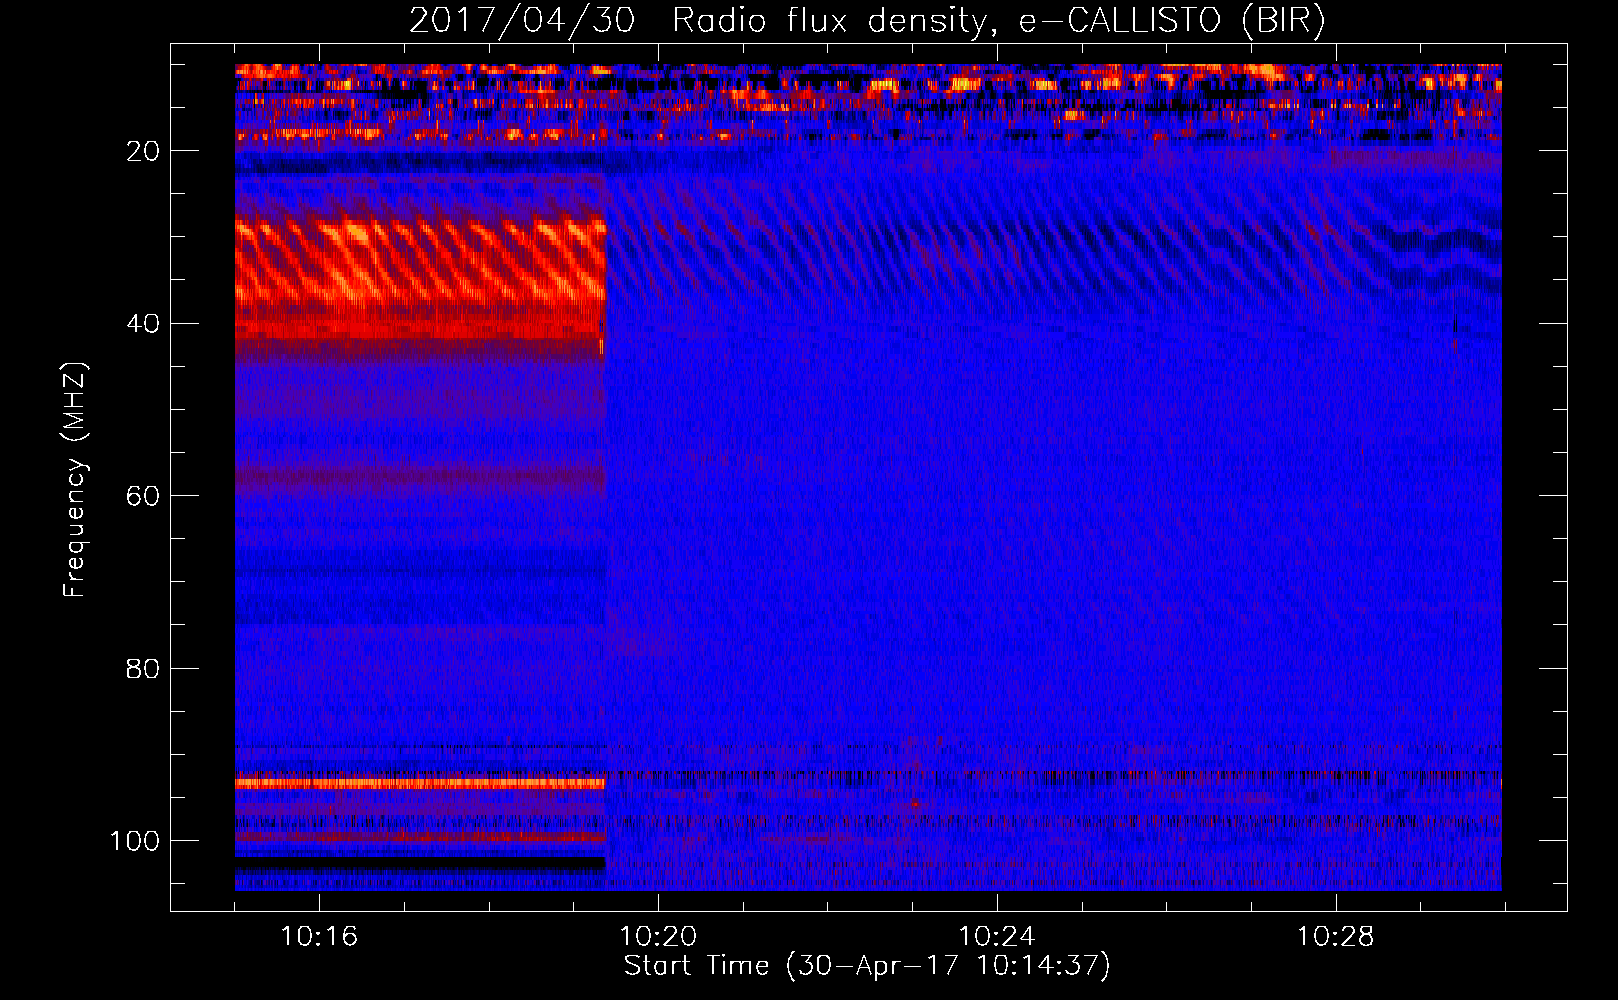
Task: Click the 'Start Time (30-Apr-17 10:14:37)' axis label
Action: 867,966
